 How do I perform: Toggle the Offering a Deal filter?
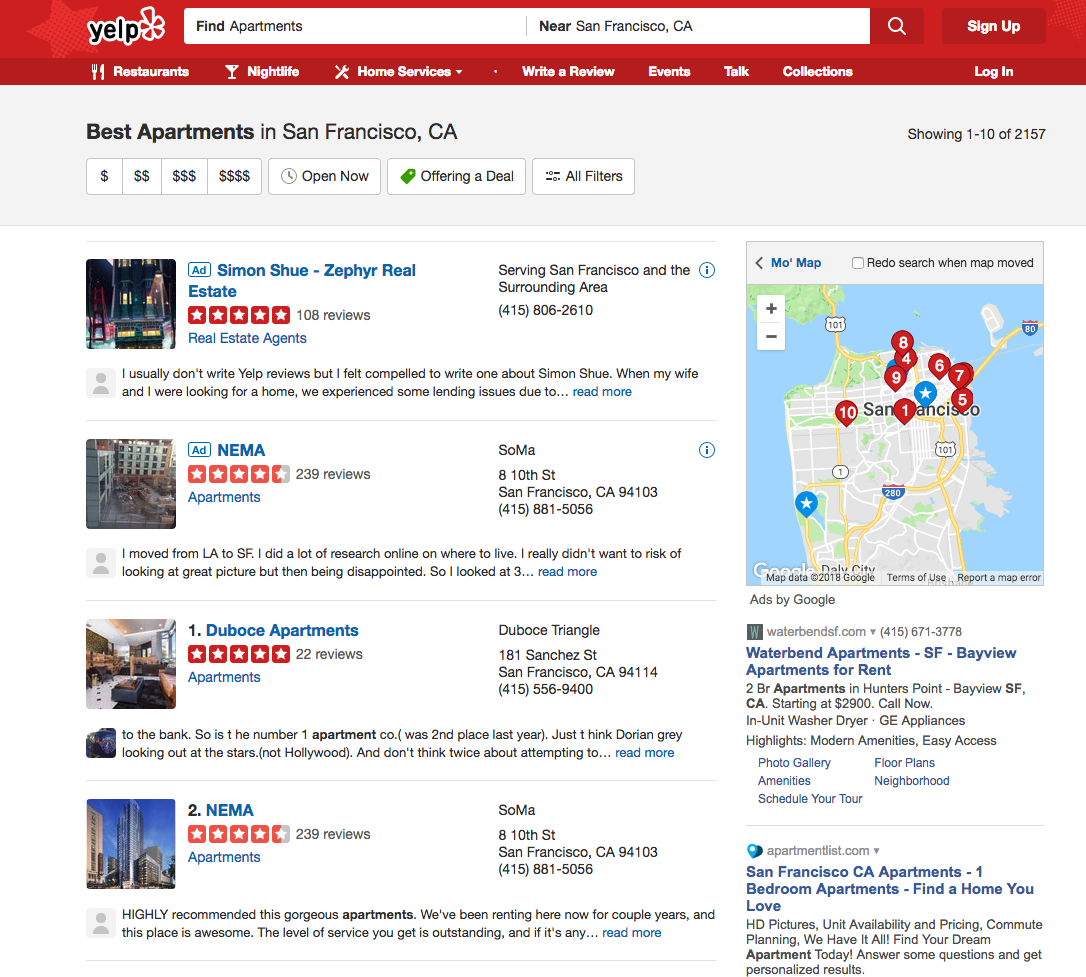(x=456, y=177)
